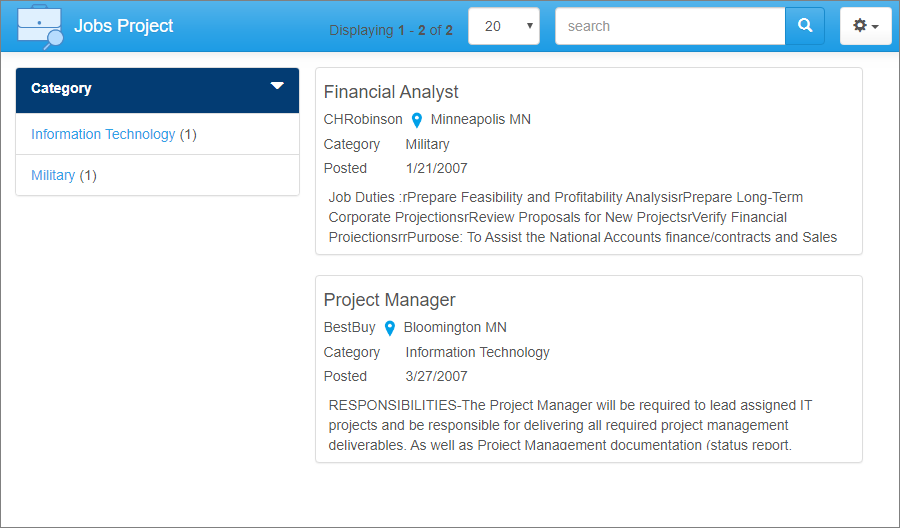The image size is (900, 528).
Task: Click the Project Manager job description text
Action: point(570,425)
